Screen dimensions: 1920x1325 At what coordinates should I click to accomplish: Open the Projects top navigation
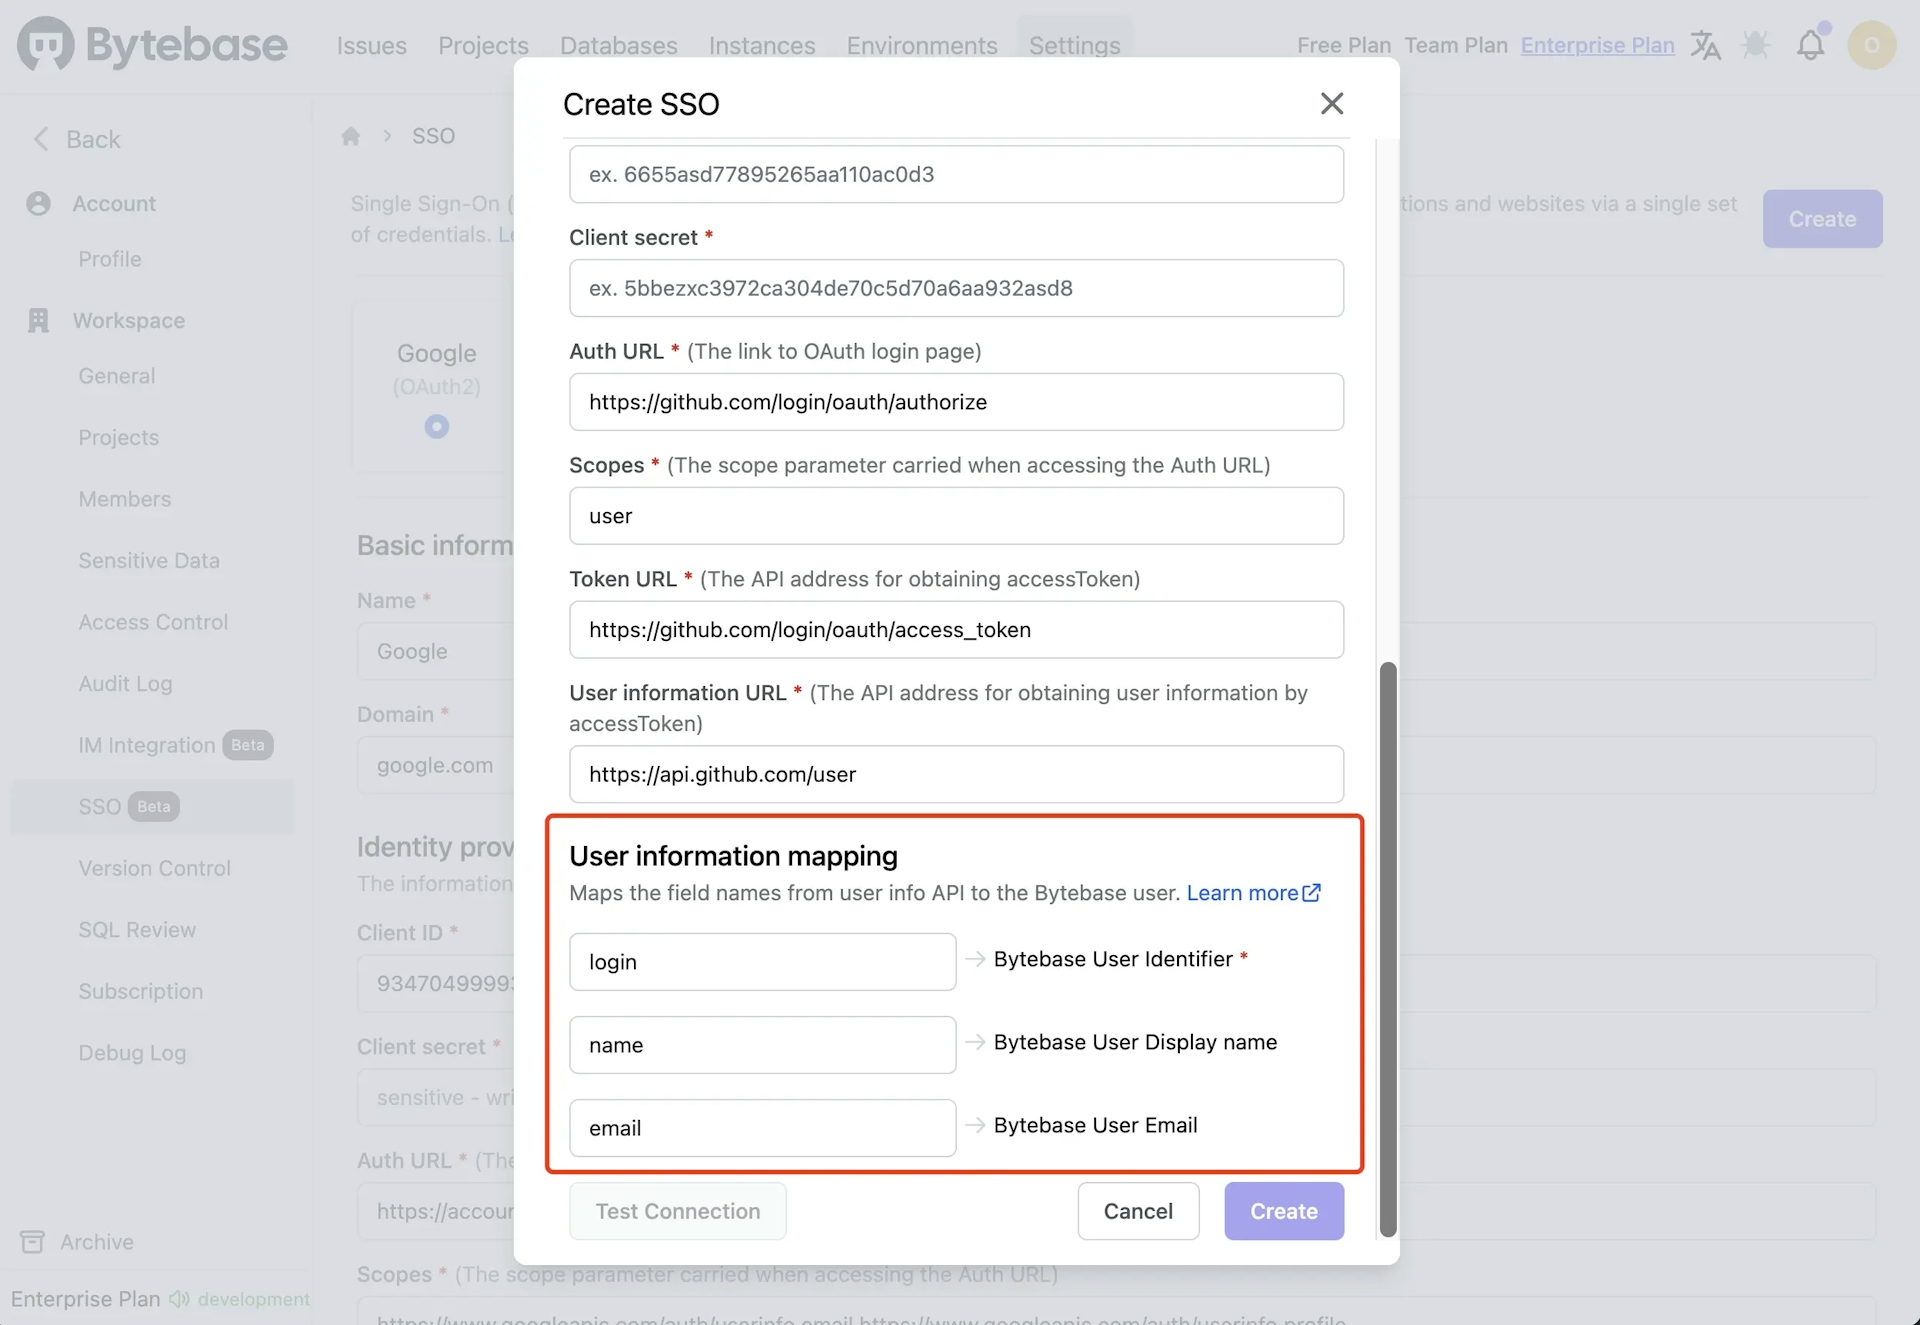483,45
